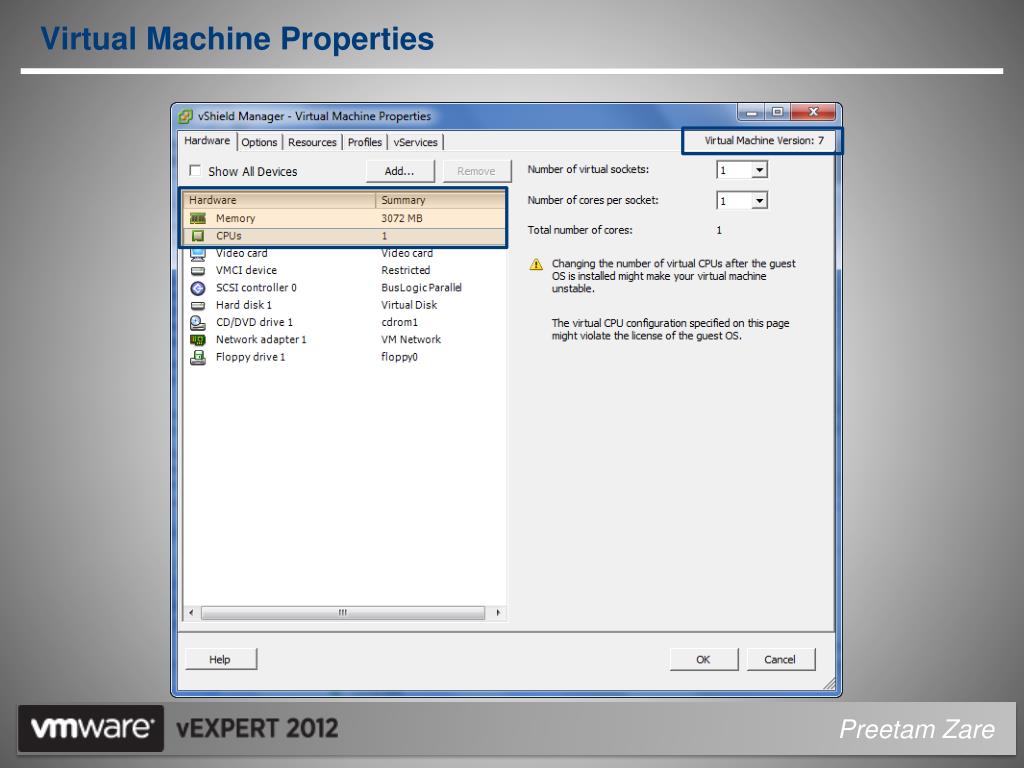Click the vShield Manager title bar icon
Image resolution: width=1024 pixels, height=768 pixels.
186,116
